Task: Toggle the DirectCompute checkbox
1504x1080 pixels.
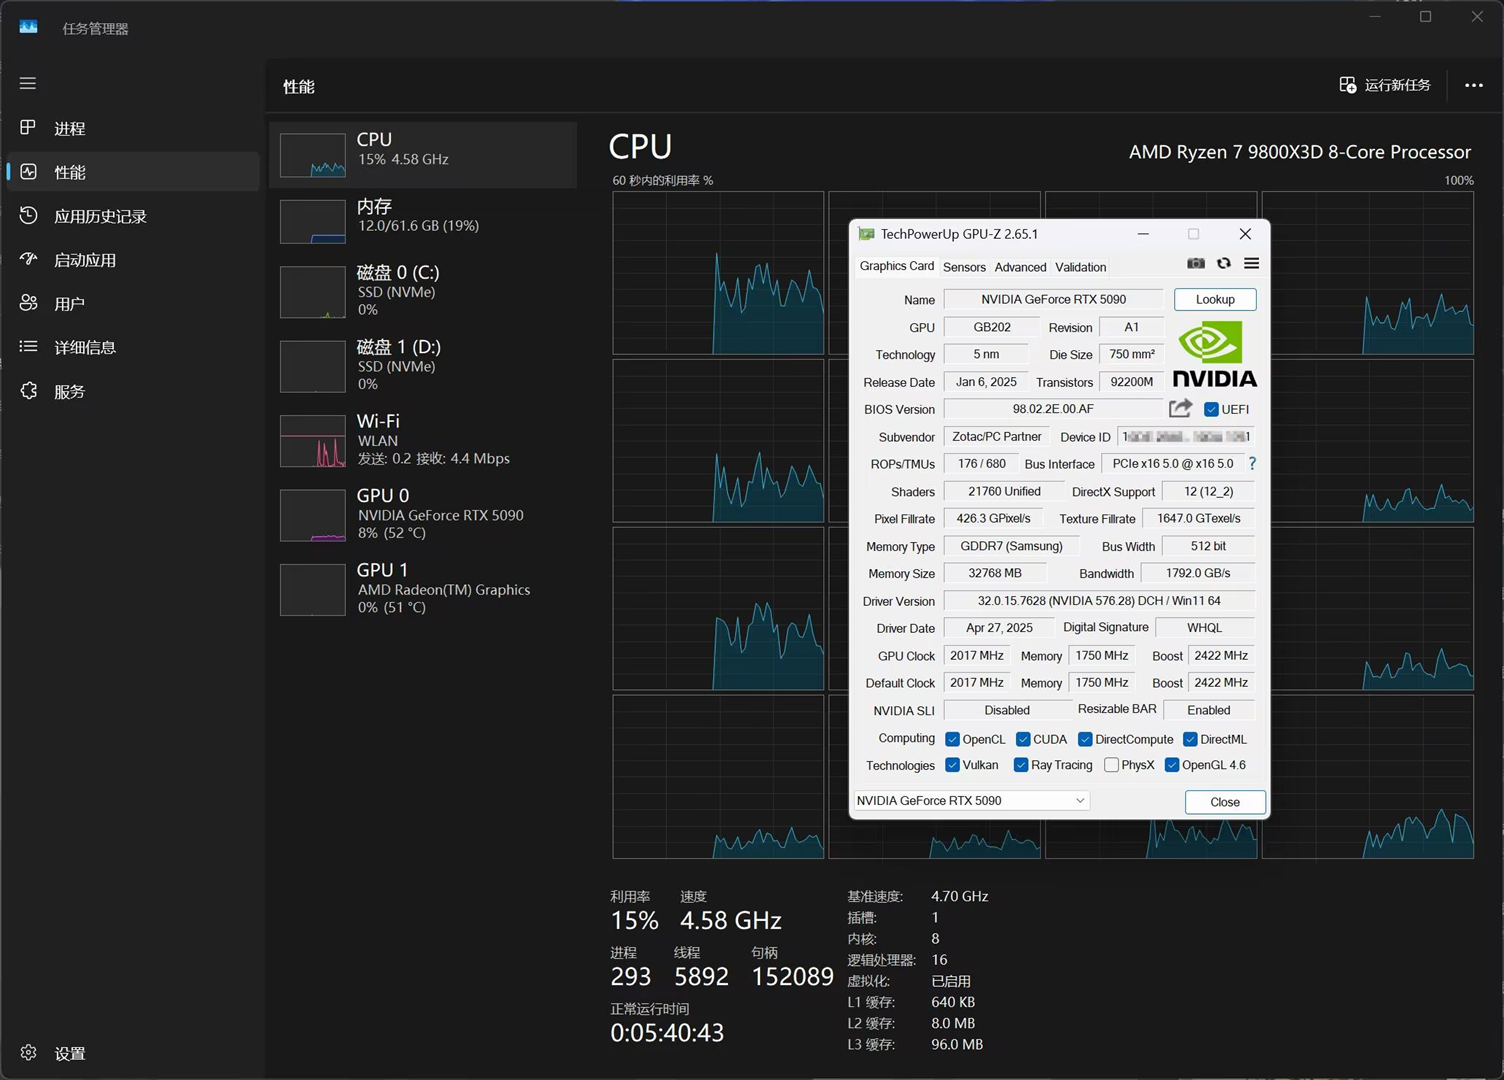Action: (1085, 739)
